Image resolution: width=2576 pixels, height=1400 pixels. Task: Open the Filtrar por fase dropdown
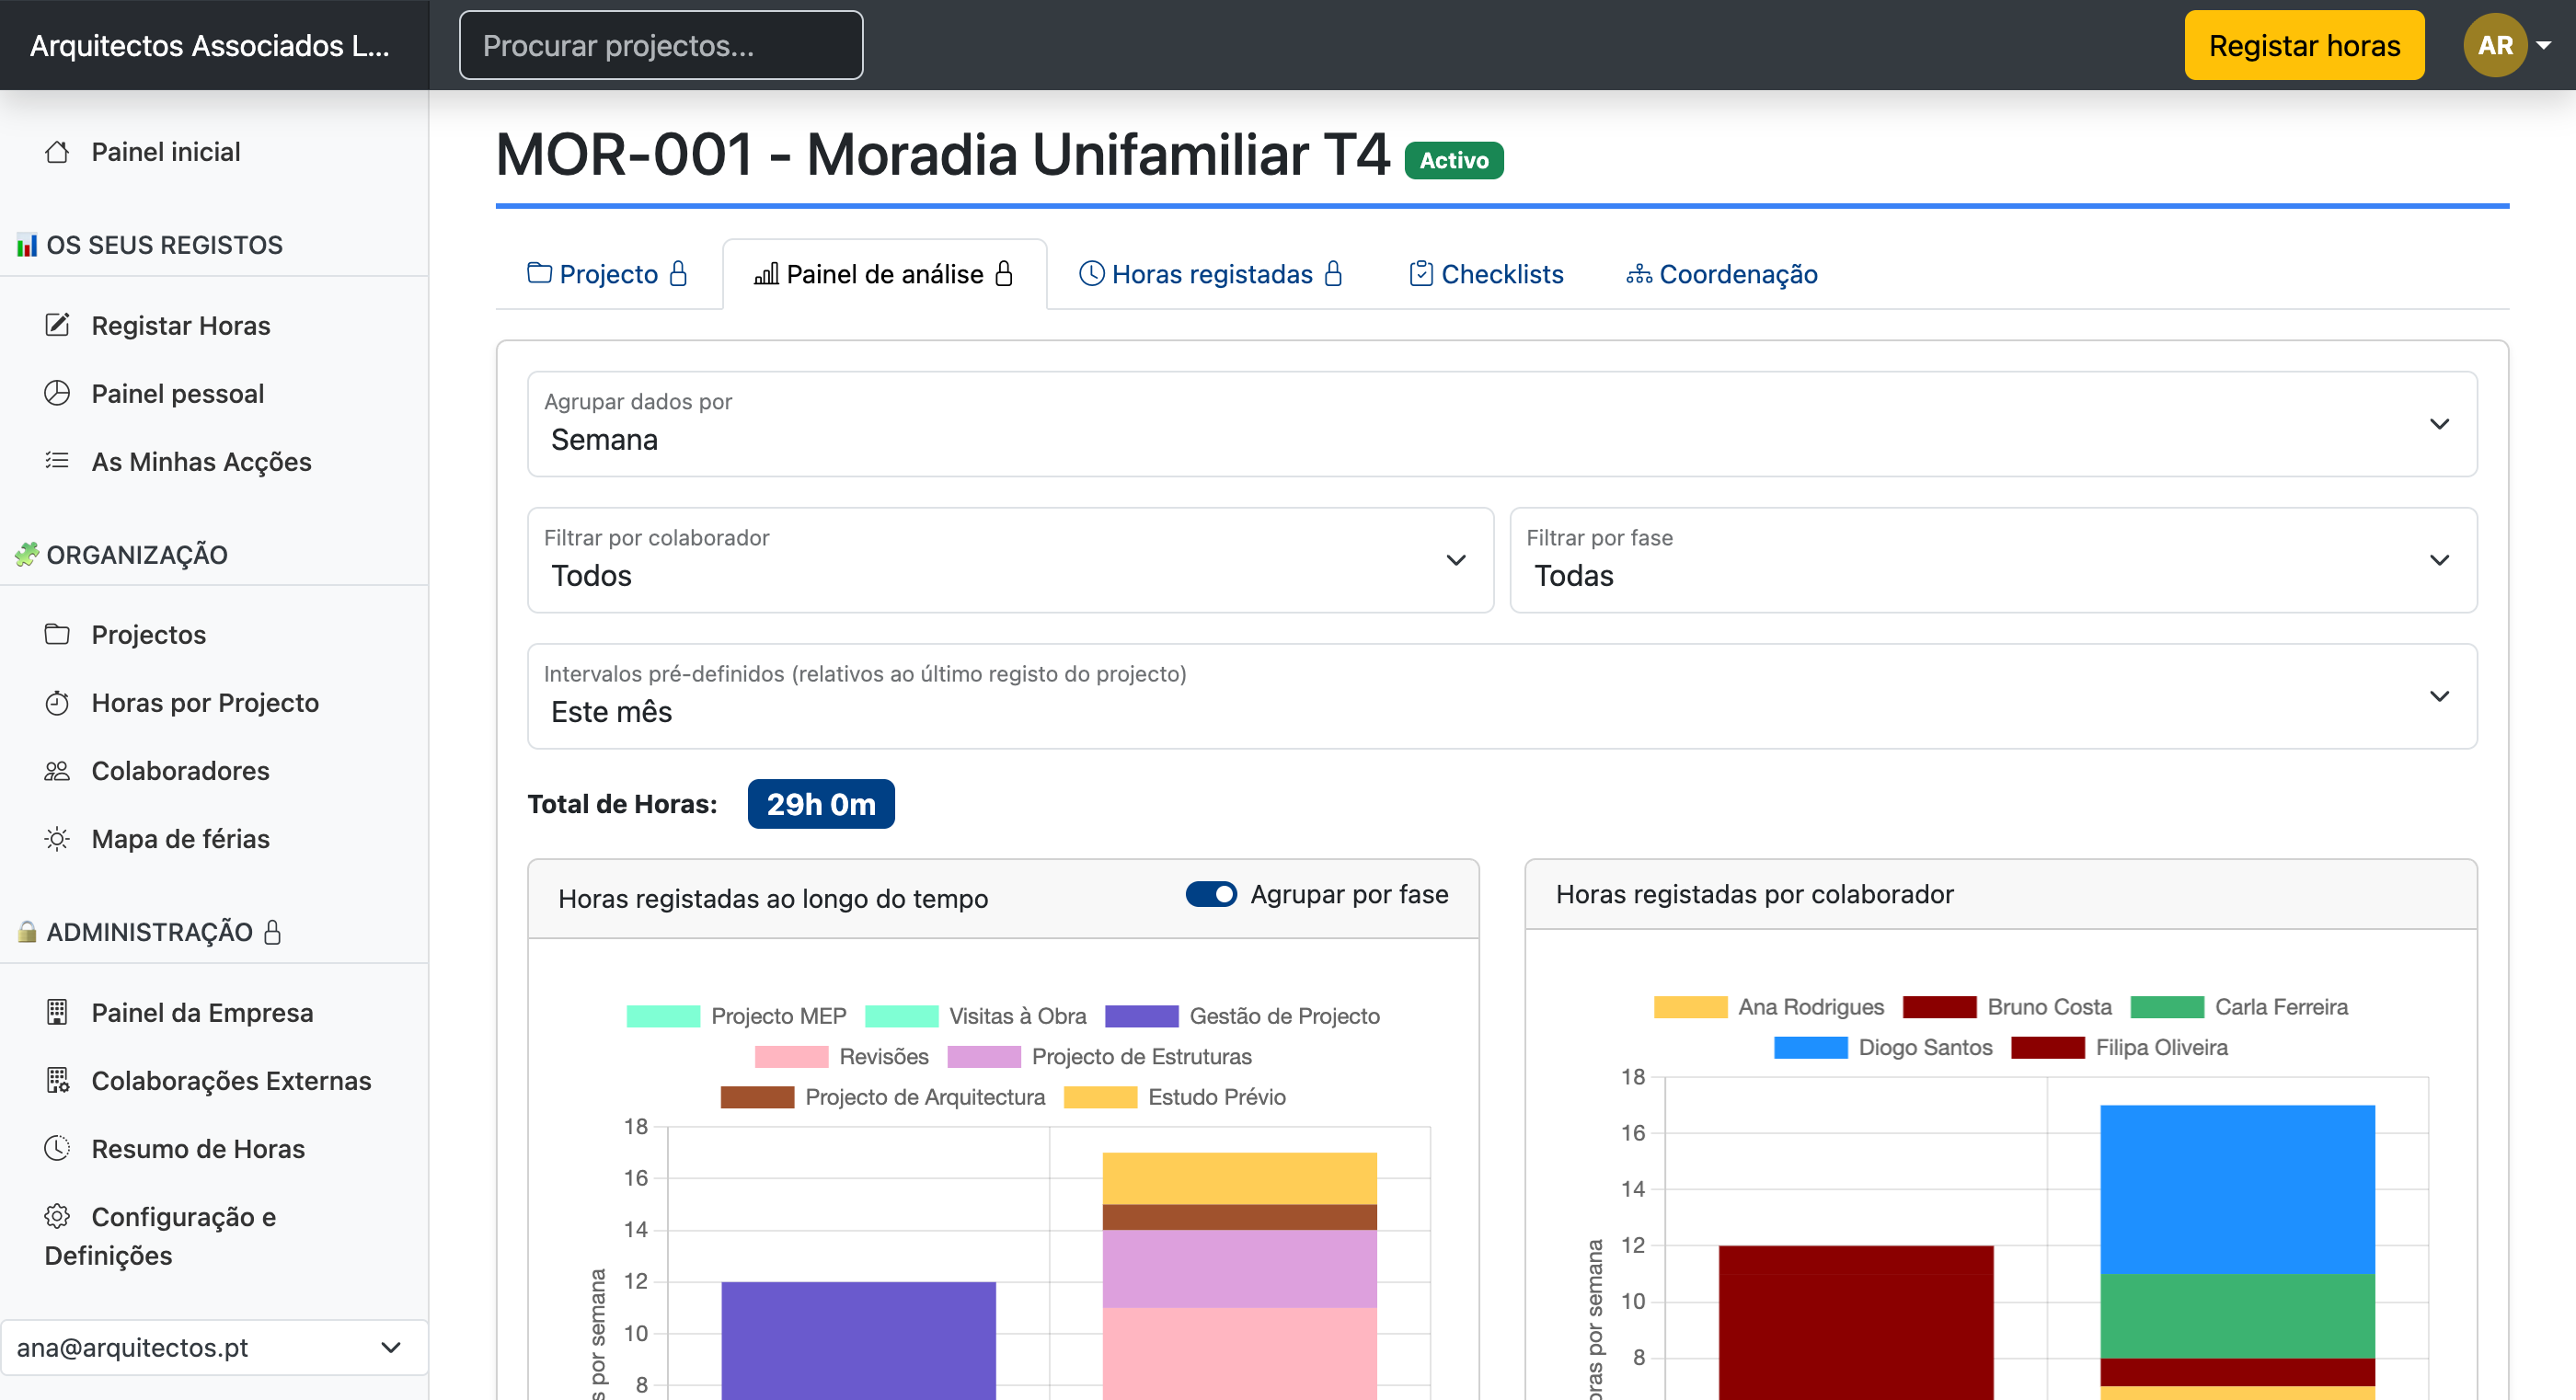point(1992,560)
